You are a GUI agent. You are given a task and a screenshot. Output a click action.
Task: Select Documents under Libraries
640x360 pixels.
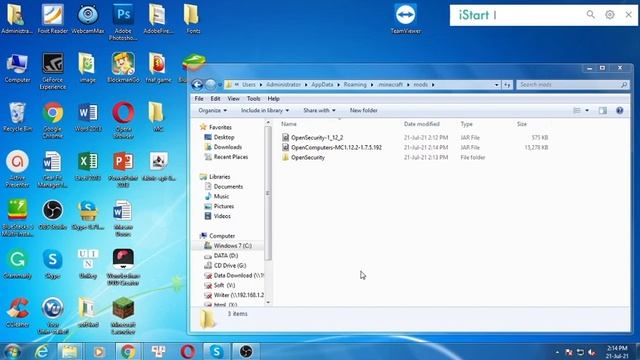(x=228, y=187)
